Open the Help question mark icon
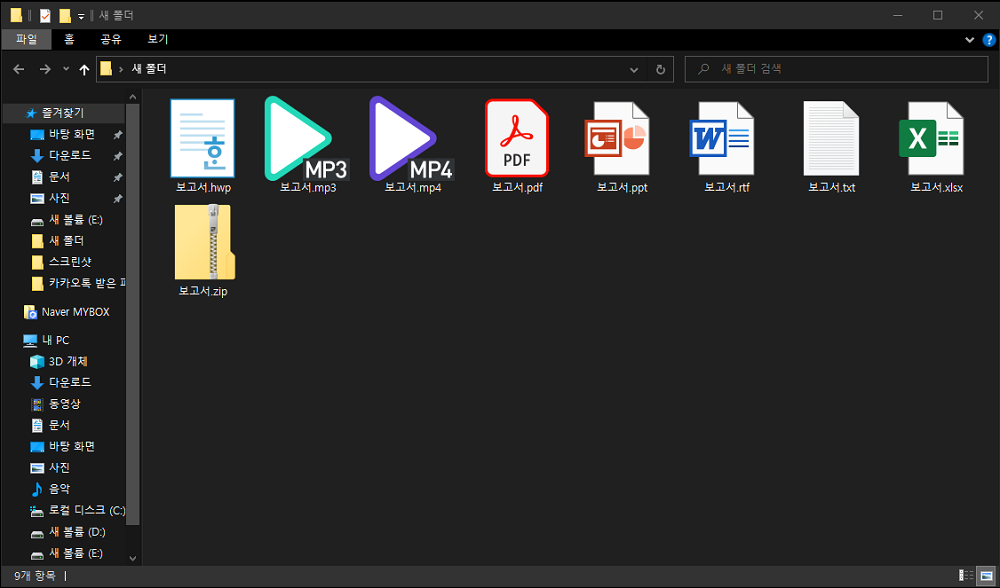Viewport: 1000px width, 588px height. pyautogui.click(x=989, y=40)
